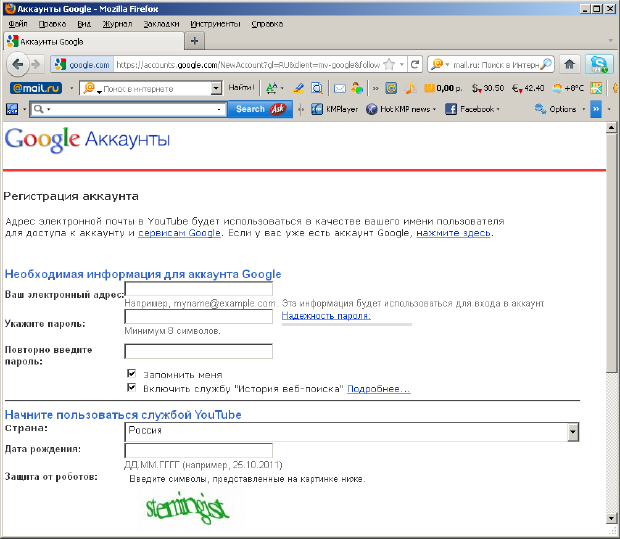This screenshot has width=620, height=539.
Task: Follow the 'нажмите здесь' link
Action: point(453,233)
